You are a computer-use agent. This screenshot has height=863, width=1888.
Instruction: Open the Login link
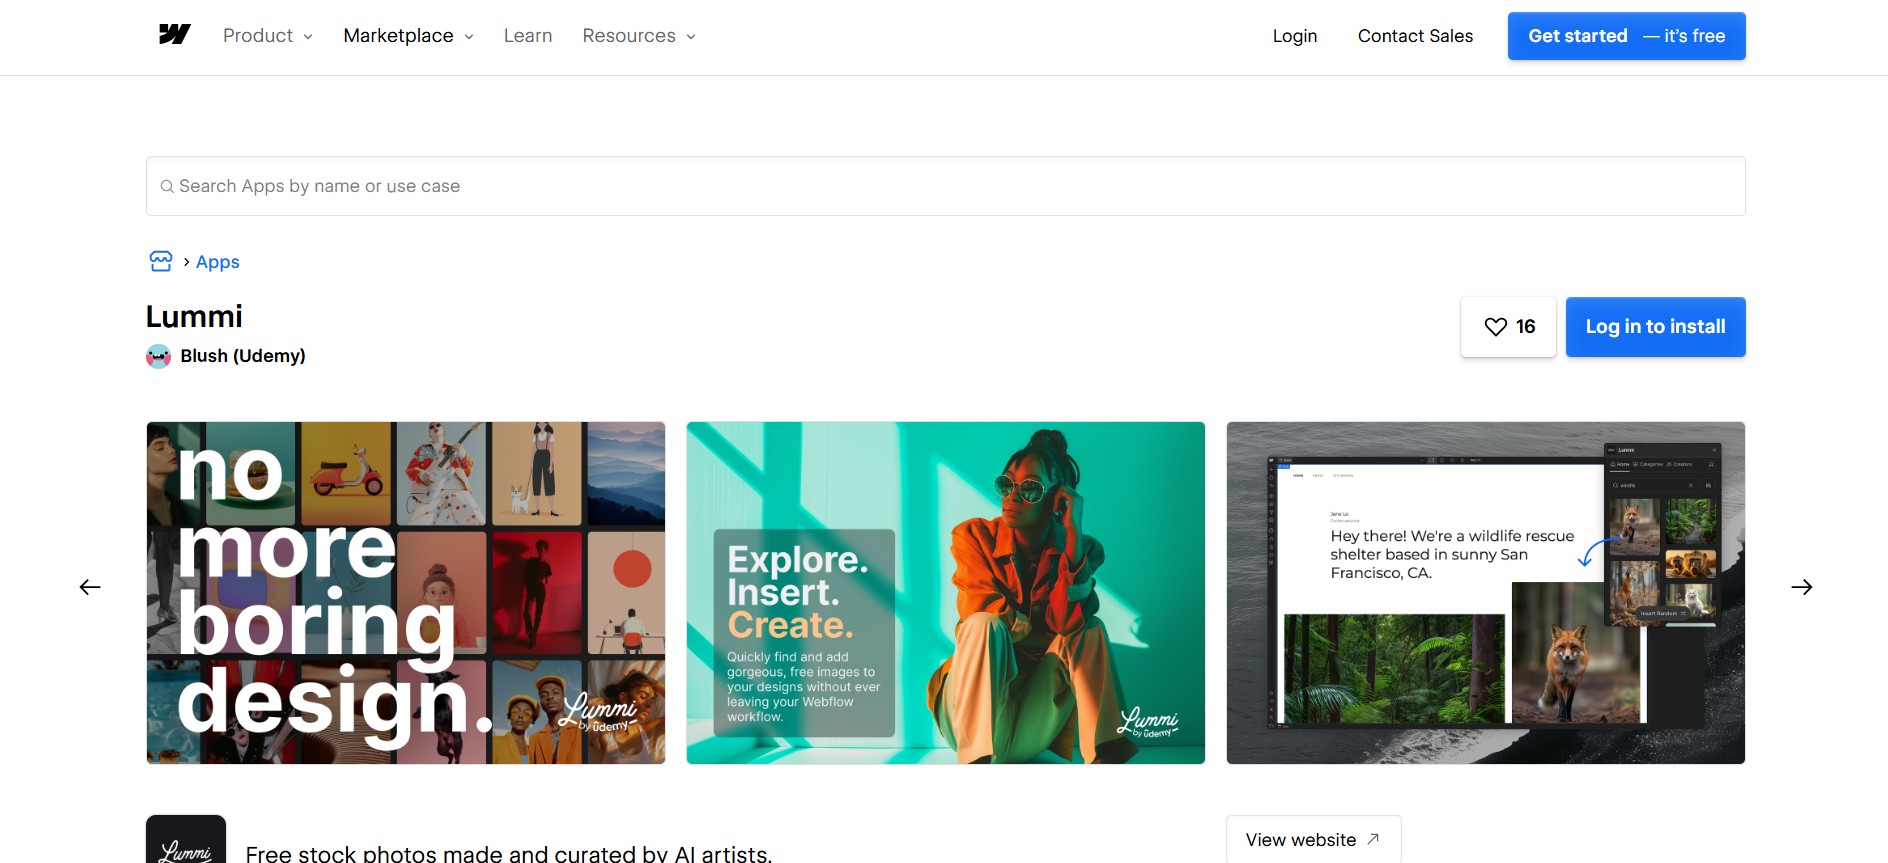pyautogui.click(x=1295, y=36)
